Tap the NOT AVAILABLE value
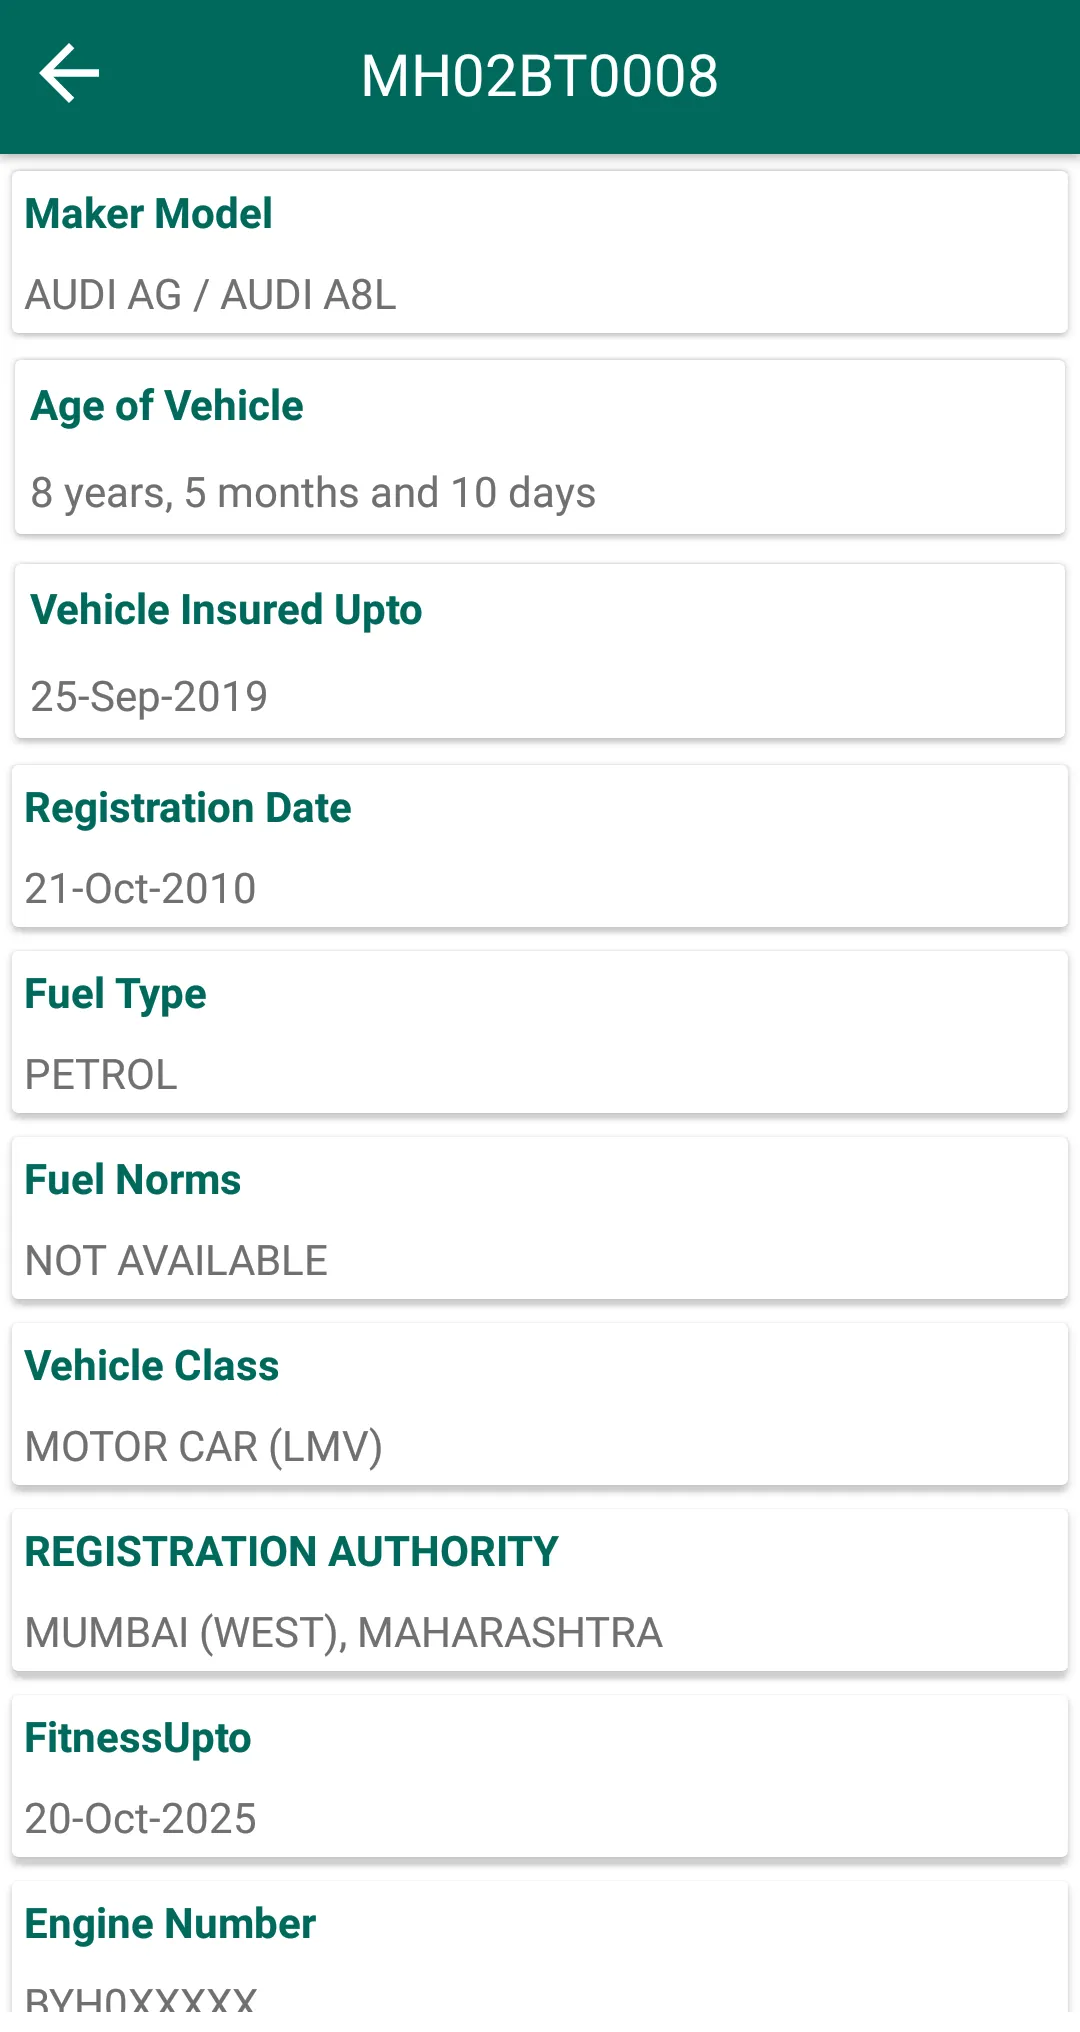The image size is (1080, 2032). pyautogui.click(x=176, y=1261)
